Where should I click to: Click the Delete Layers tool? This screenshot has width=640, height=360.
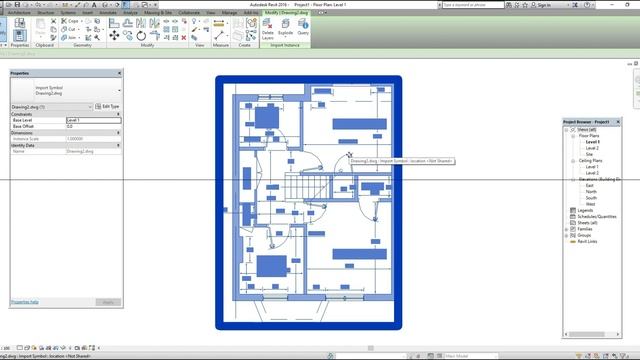point(267,29)
